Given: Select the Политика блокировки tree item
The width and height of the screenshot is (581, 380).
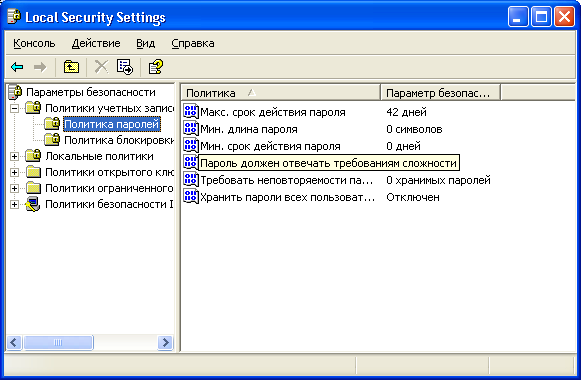Looking at the screenshot, I should point(119,140).
